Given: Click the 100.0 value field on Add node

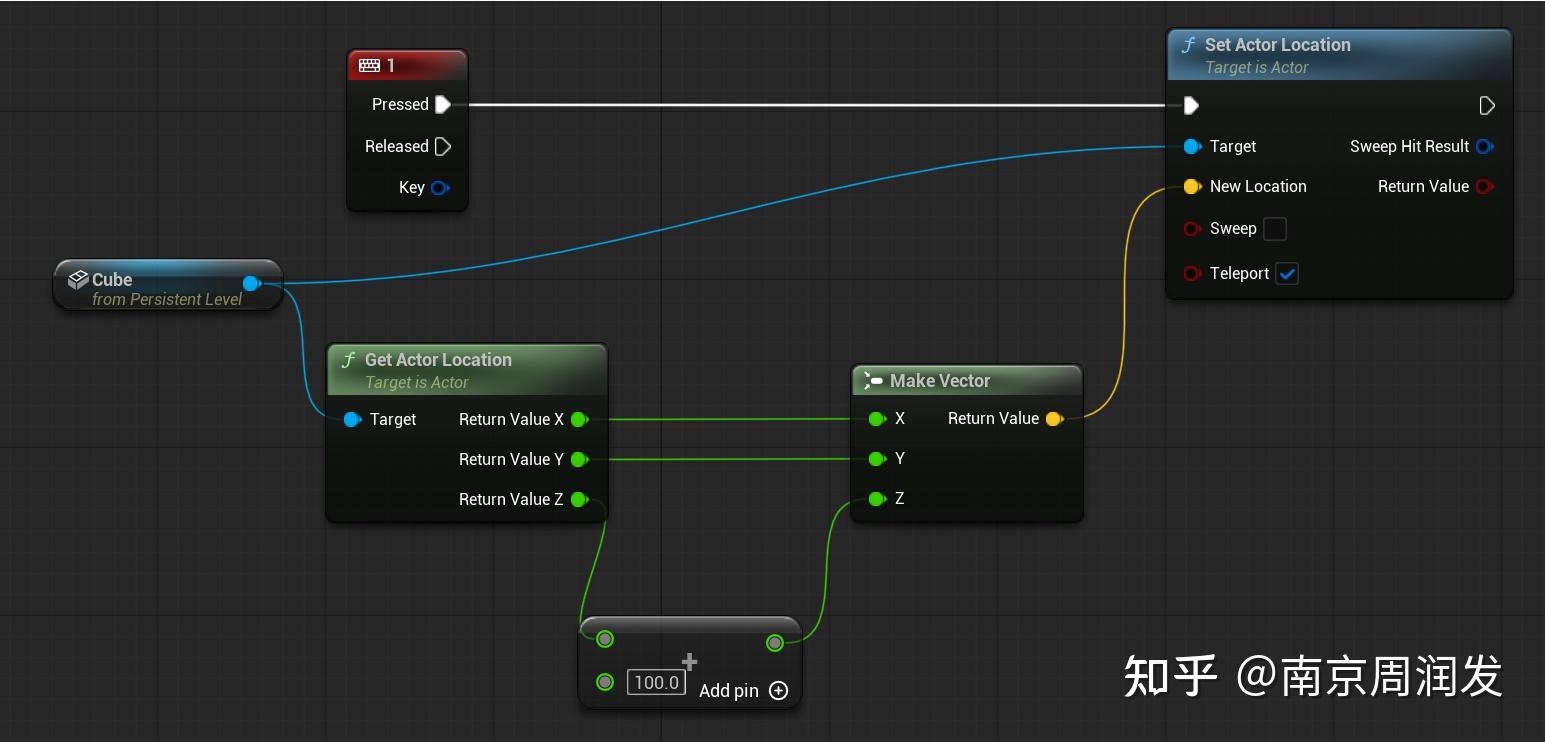Looking at the screenshot, I should point(656,682).
